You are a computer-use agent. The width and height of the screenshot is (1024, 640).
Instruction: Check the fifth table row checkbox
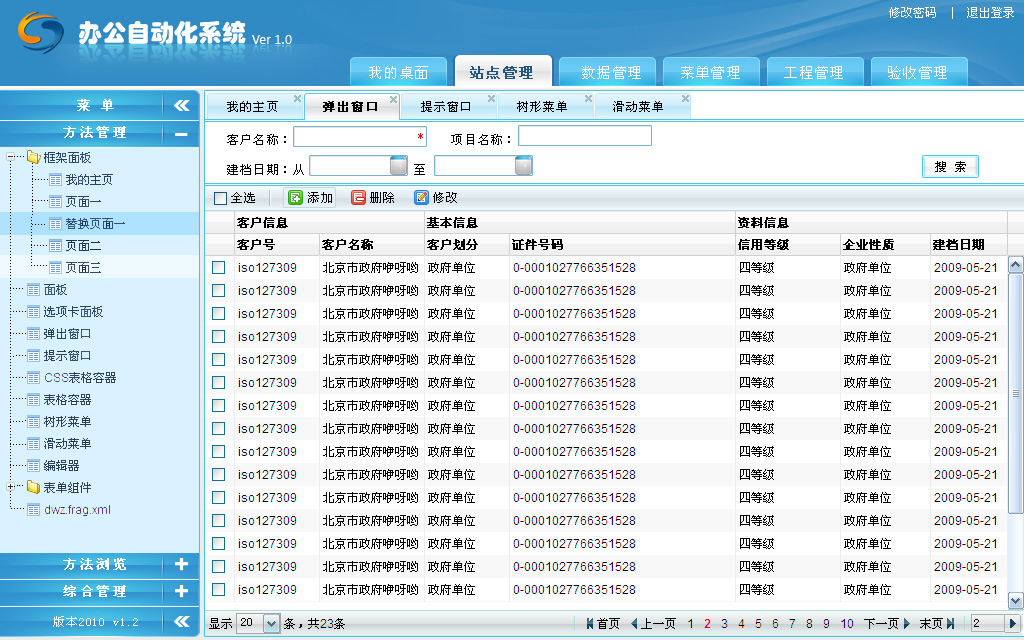[219, 359]
